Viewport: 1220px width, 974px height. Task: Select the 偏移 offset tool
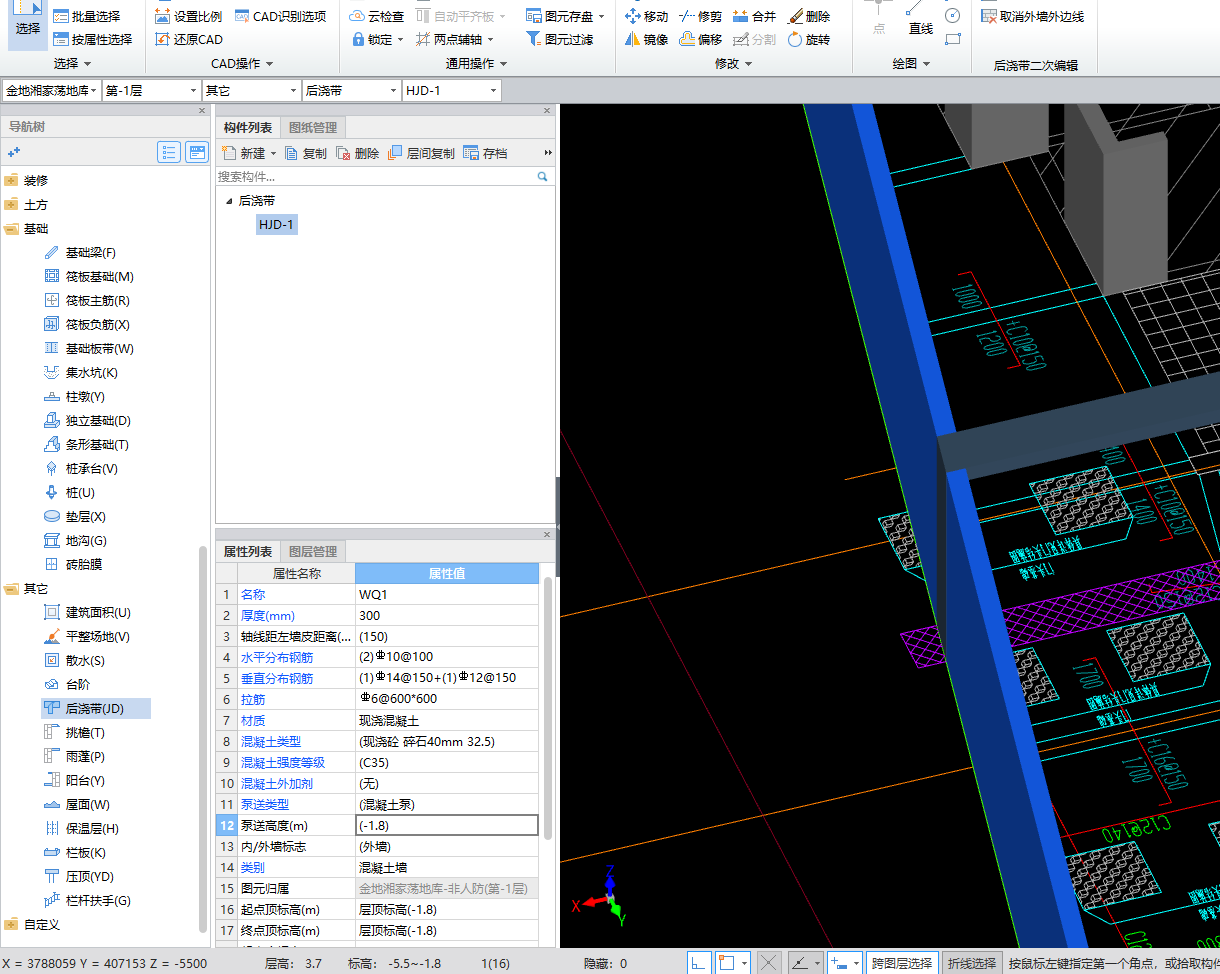pos(700,40)
